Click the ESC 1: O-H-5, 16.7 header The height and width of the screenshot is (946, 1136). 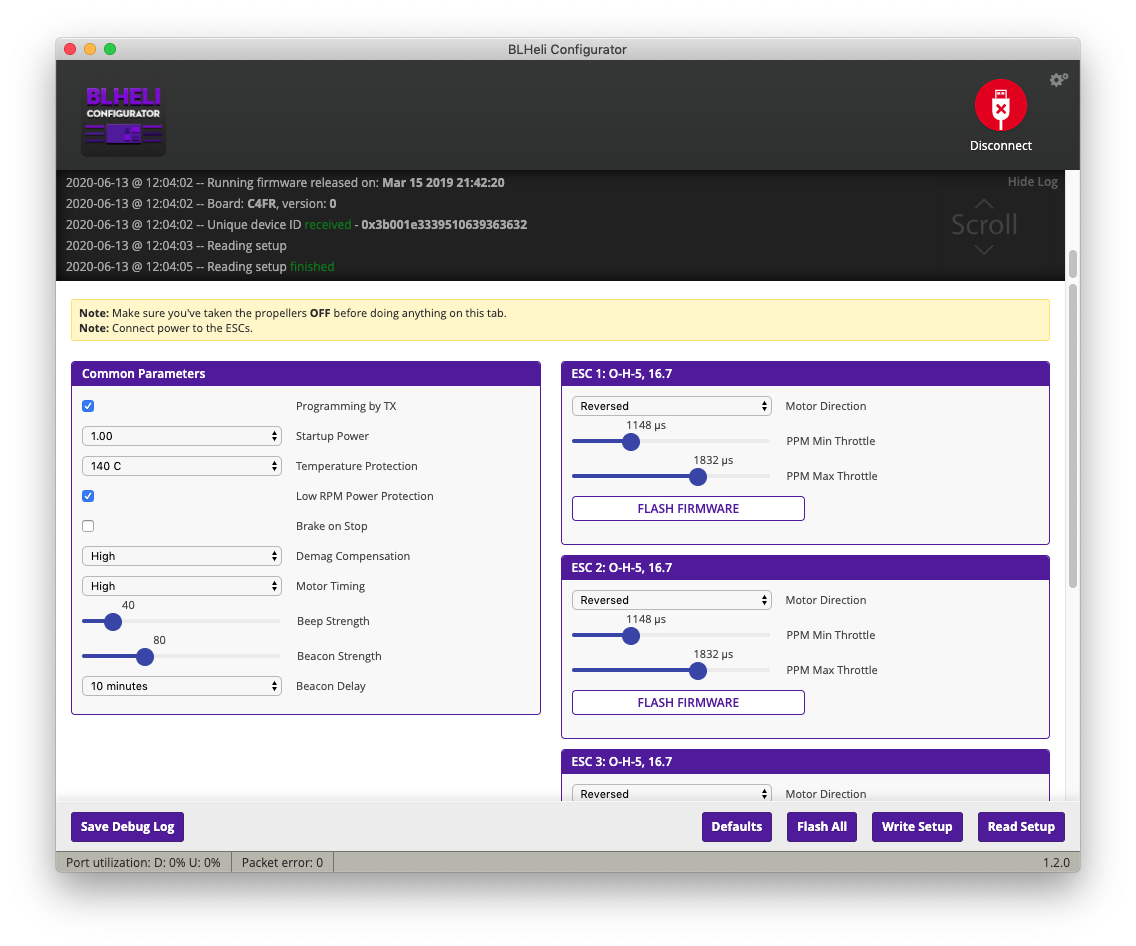806,374
